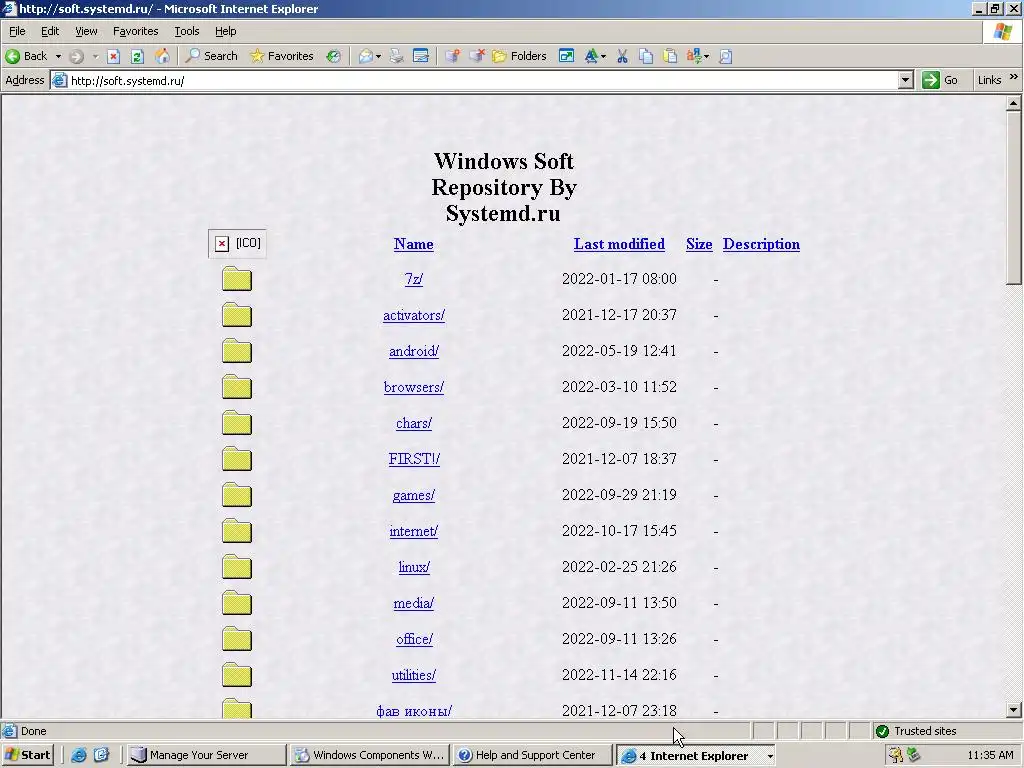Click the last toolbar icon after Encoding
This screenshot has width=1024, height=768.
tap(725, 56)
